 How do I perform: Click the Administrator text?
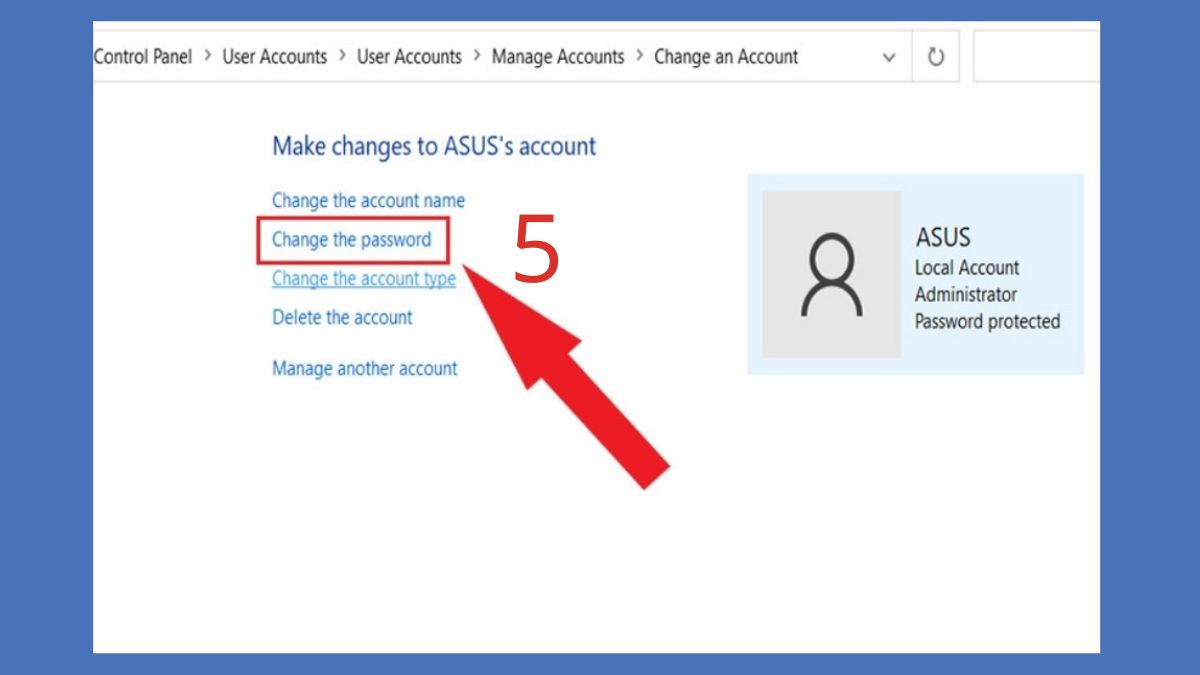pyautogui.click(x=966, y=295)
